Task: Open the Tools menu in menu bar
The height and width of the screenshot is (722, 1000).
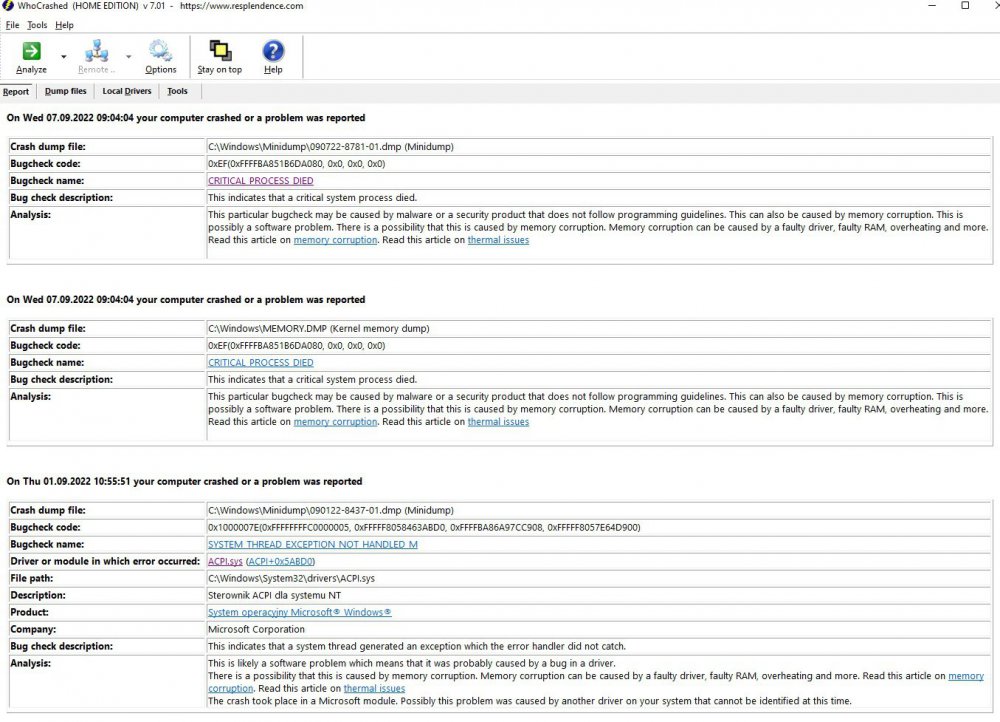Action: tap(37, 25)
